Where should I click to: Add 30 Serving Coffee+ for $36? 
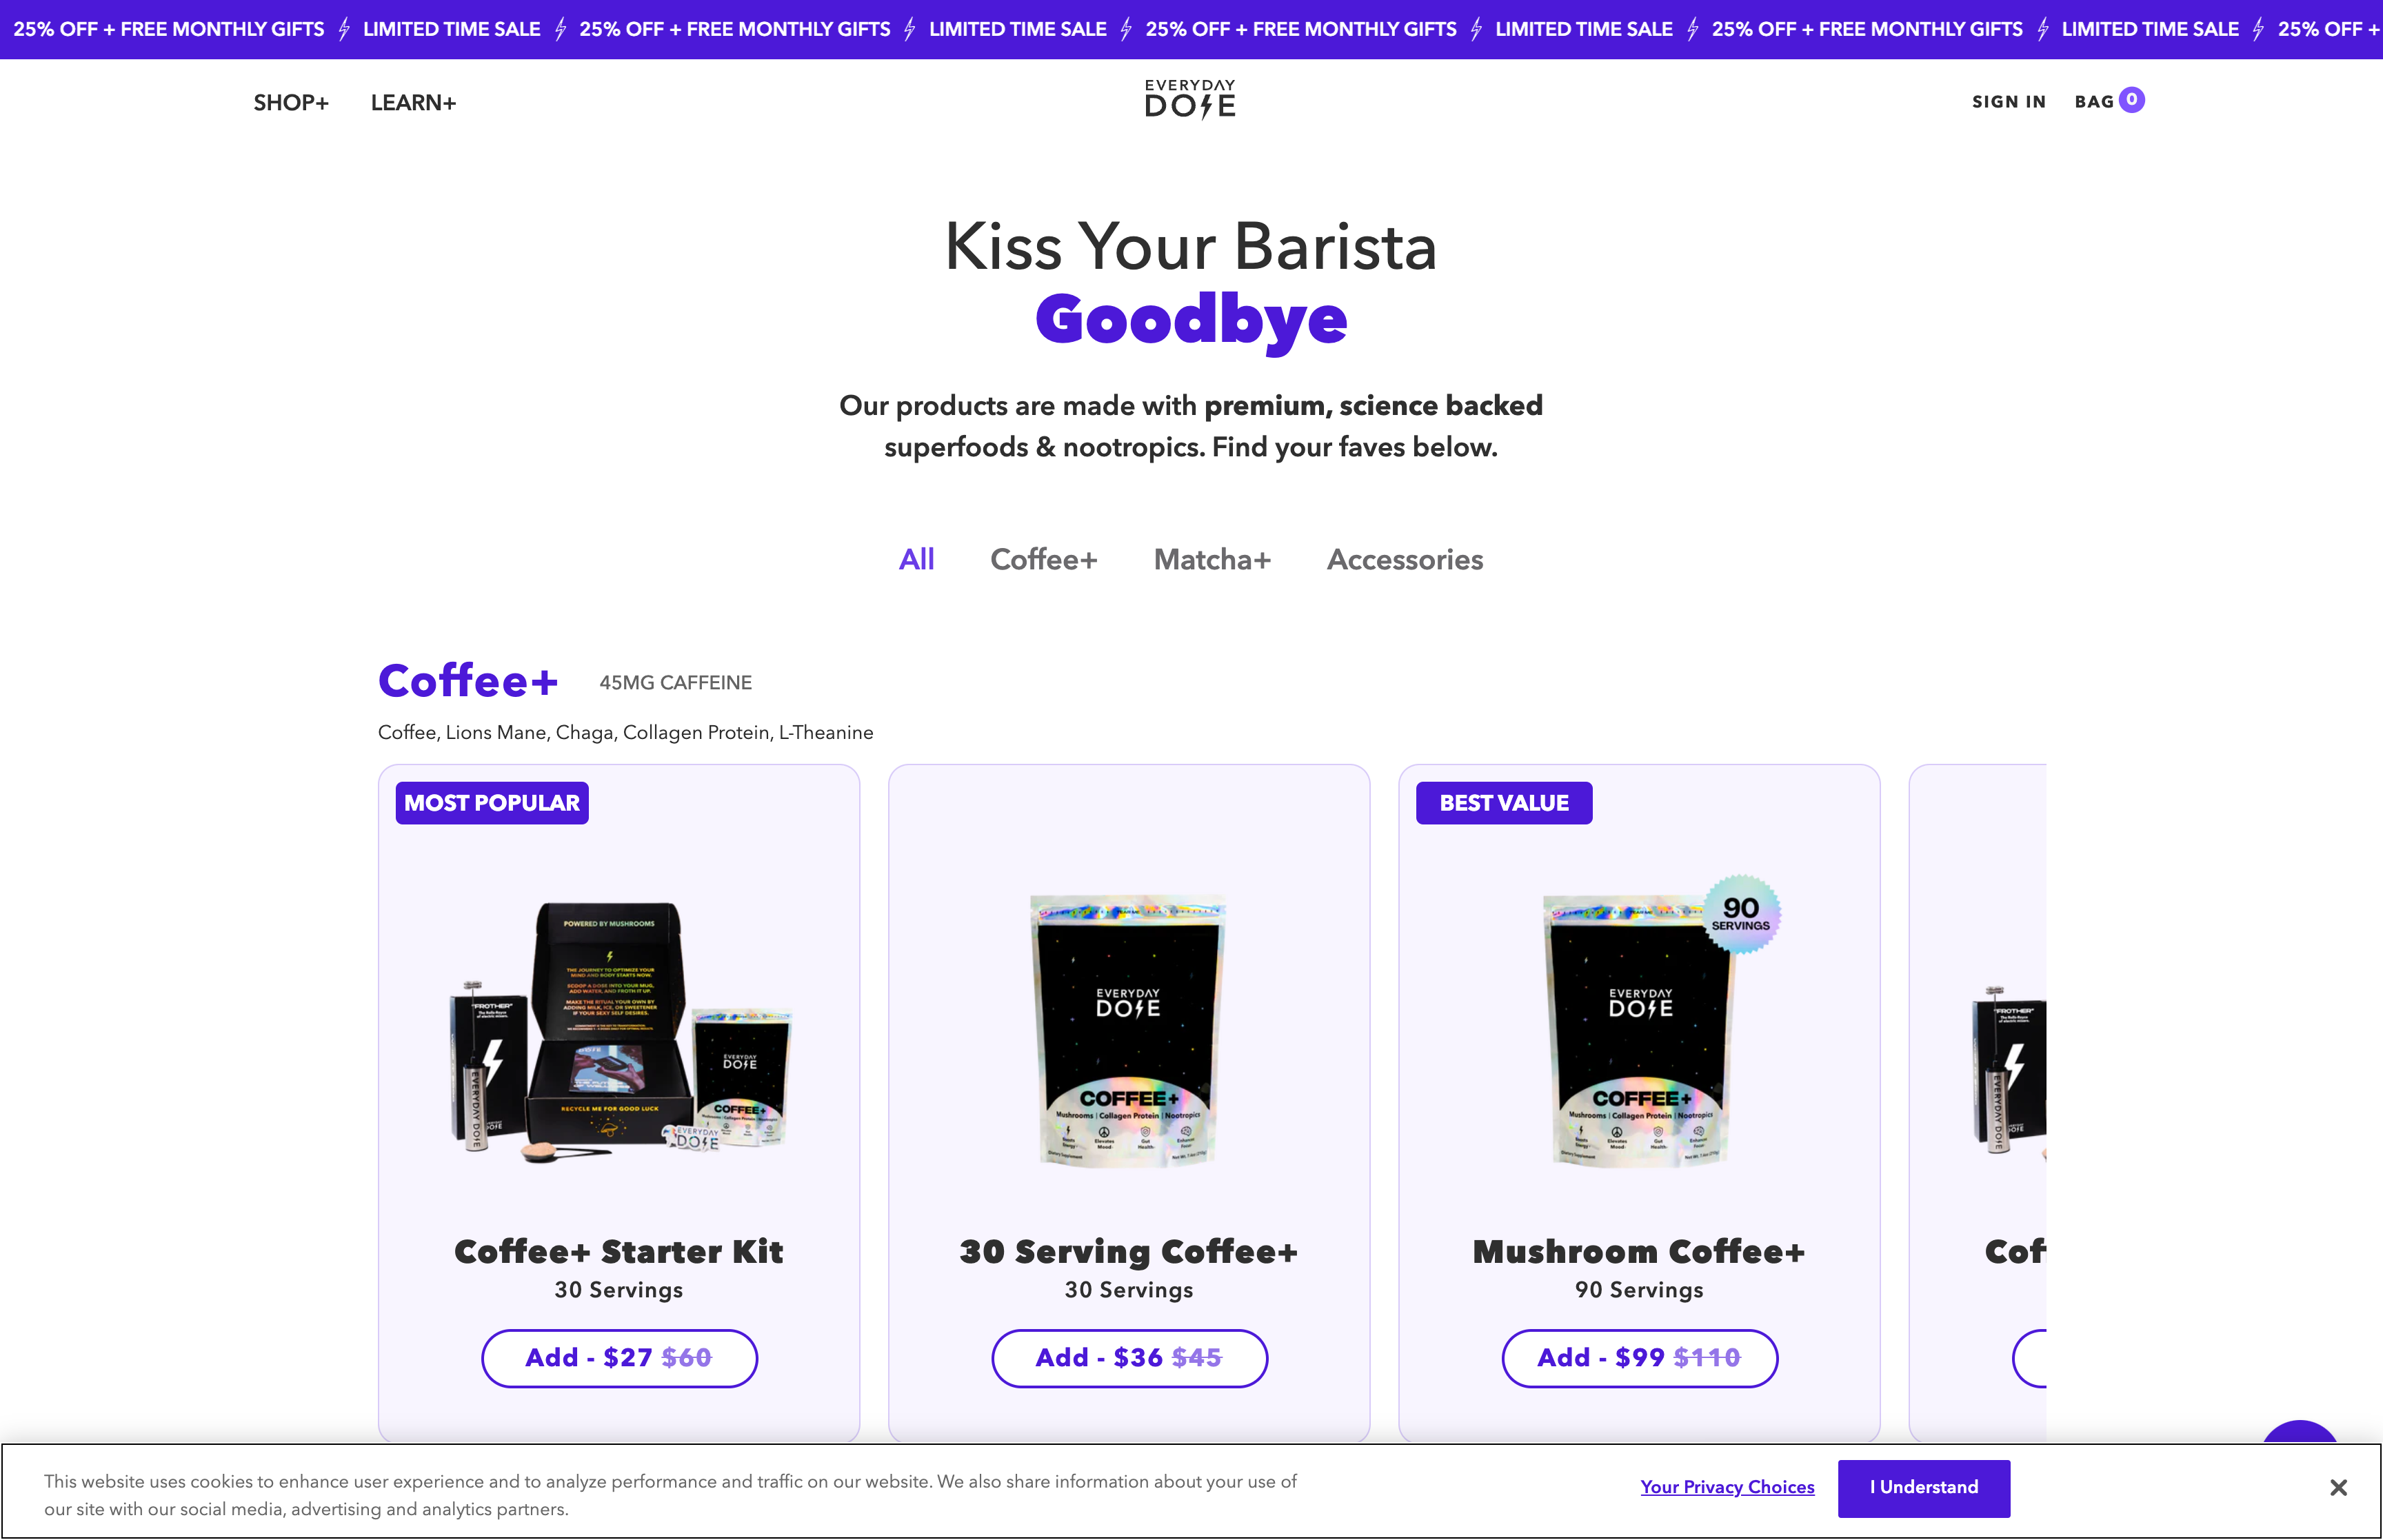coord(1129,1357)
